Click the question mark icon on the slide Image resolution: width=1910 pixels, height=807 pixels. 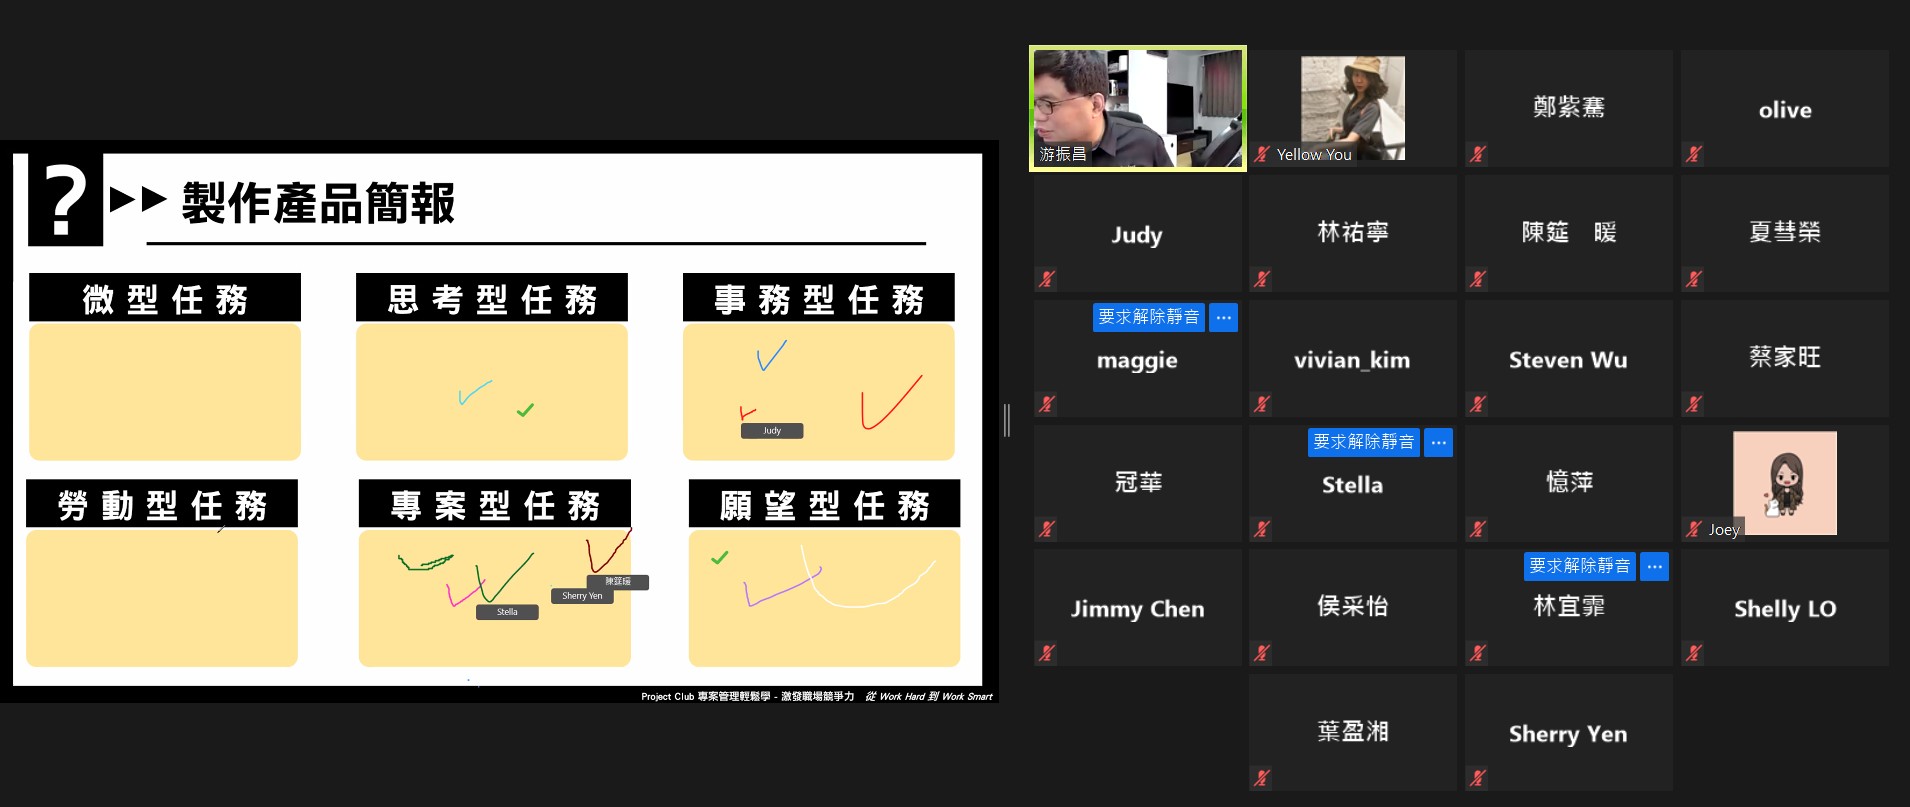[65, 200]
